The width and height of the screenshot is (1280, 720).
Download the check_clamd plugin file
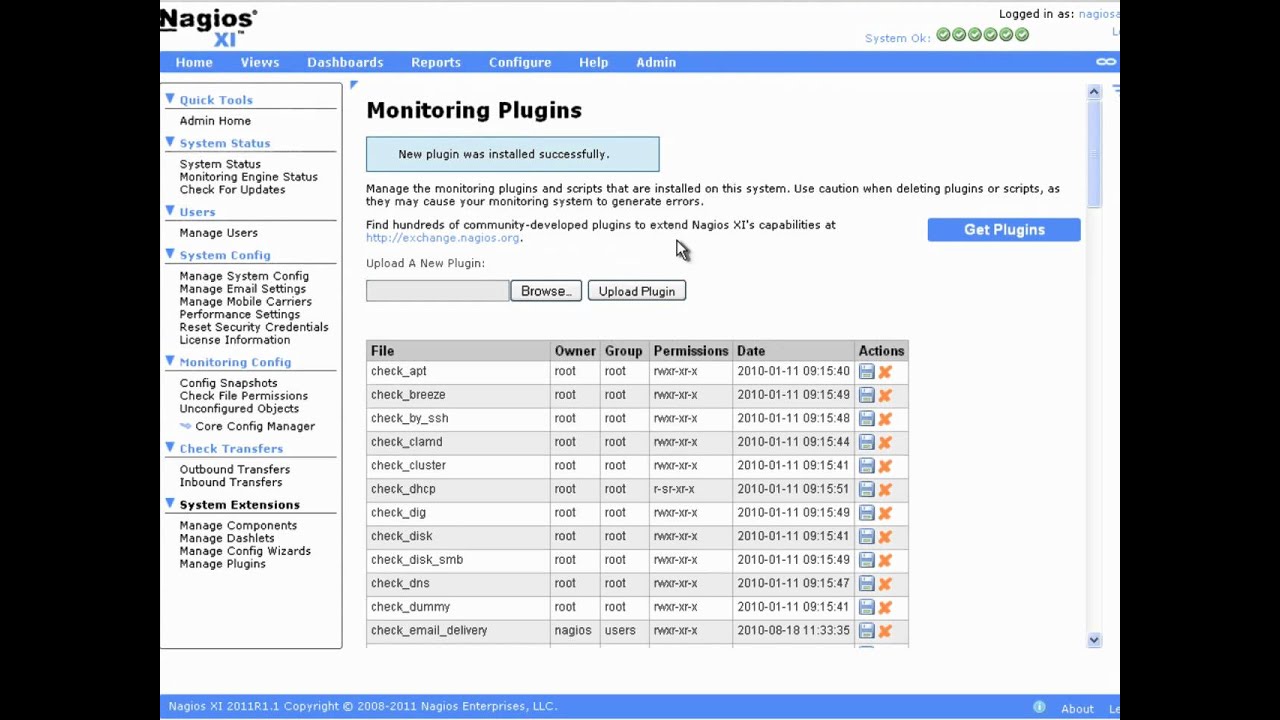tap(867, 442)
